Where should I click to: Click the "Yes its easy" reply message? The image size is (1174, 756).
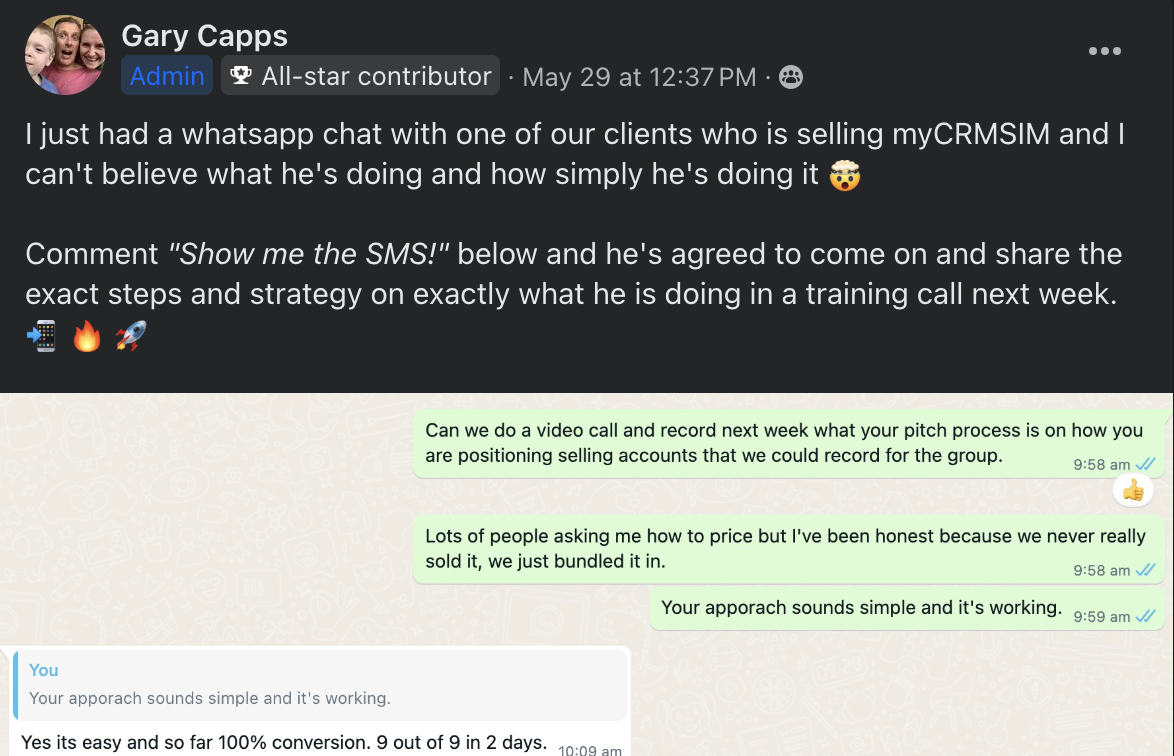284,743
